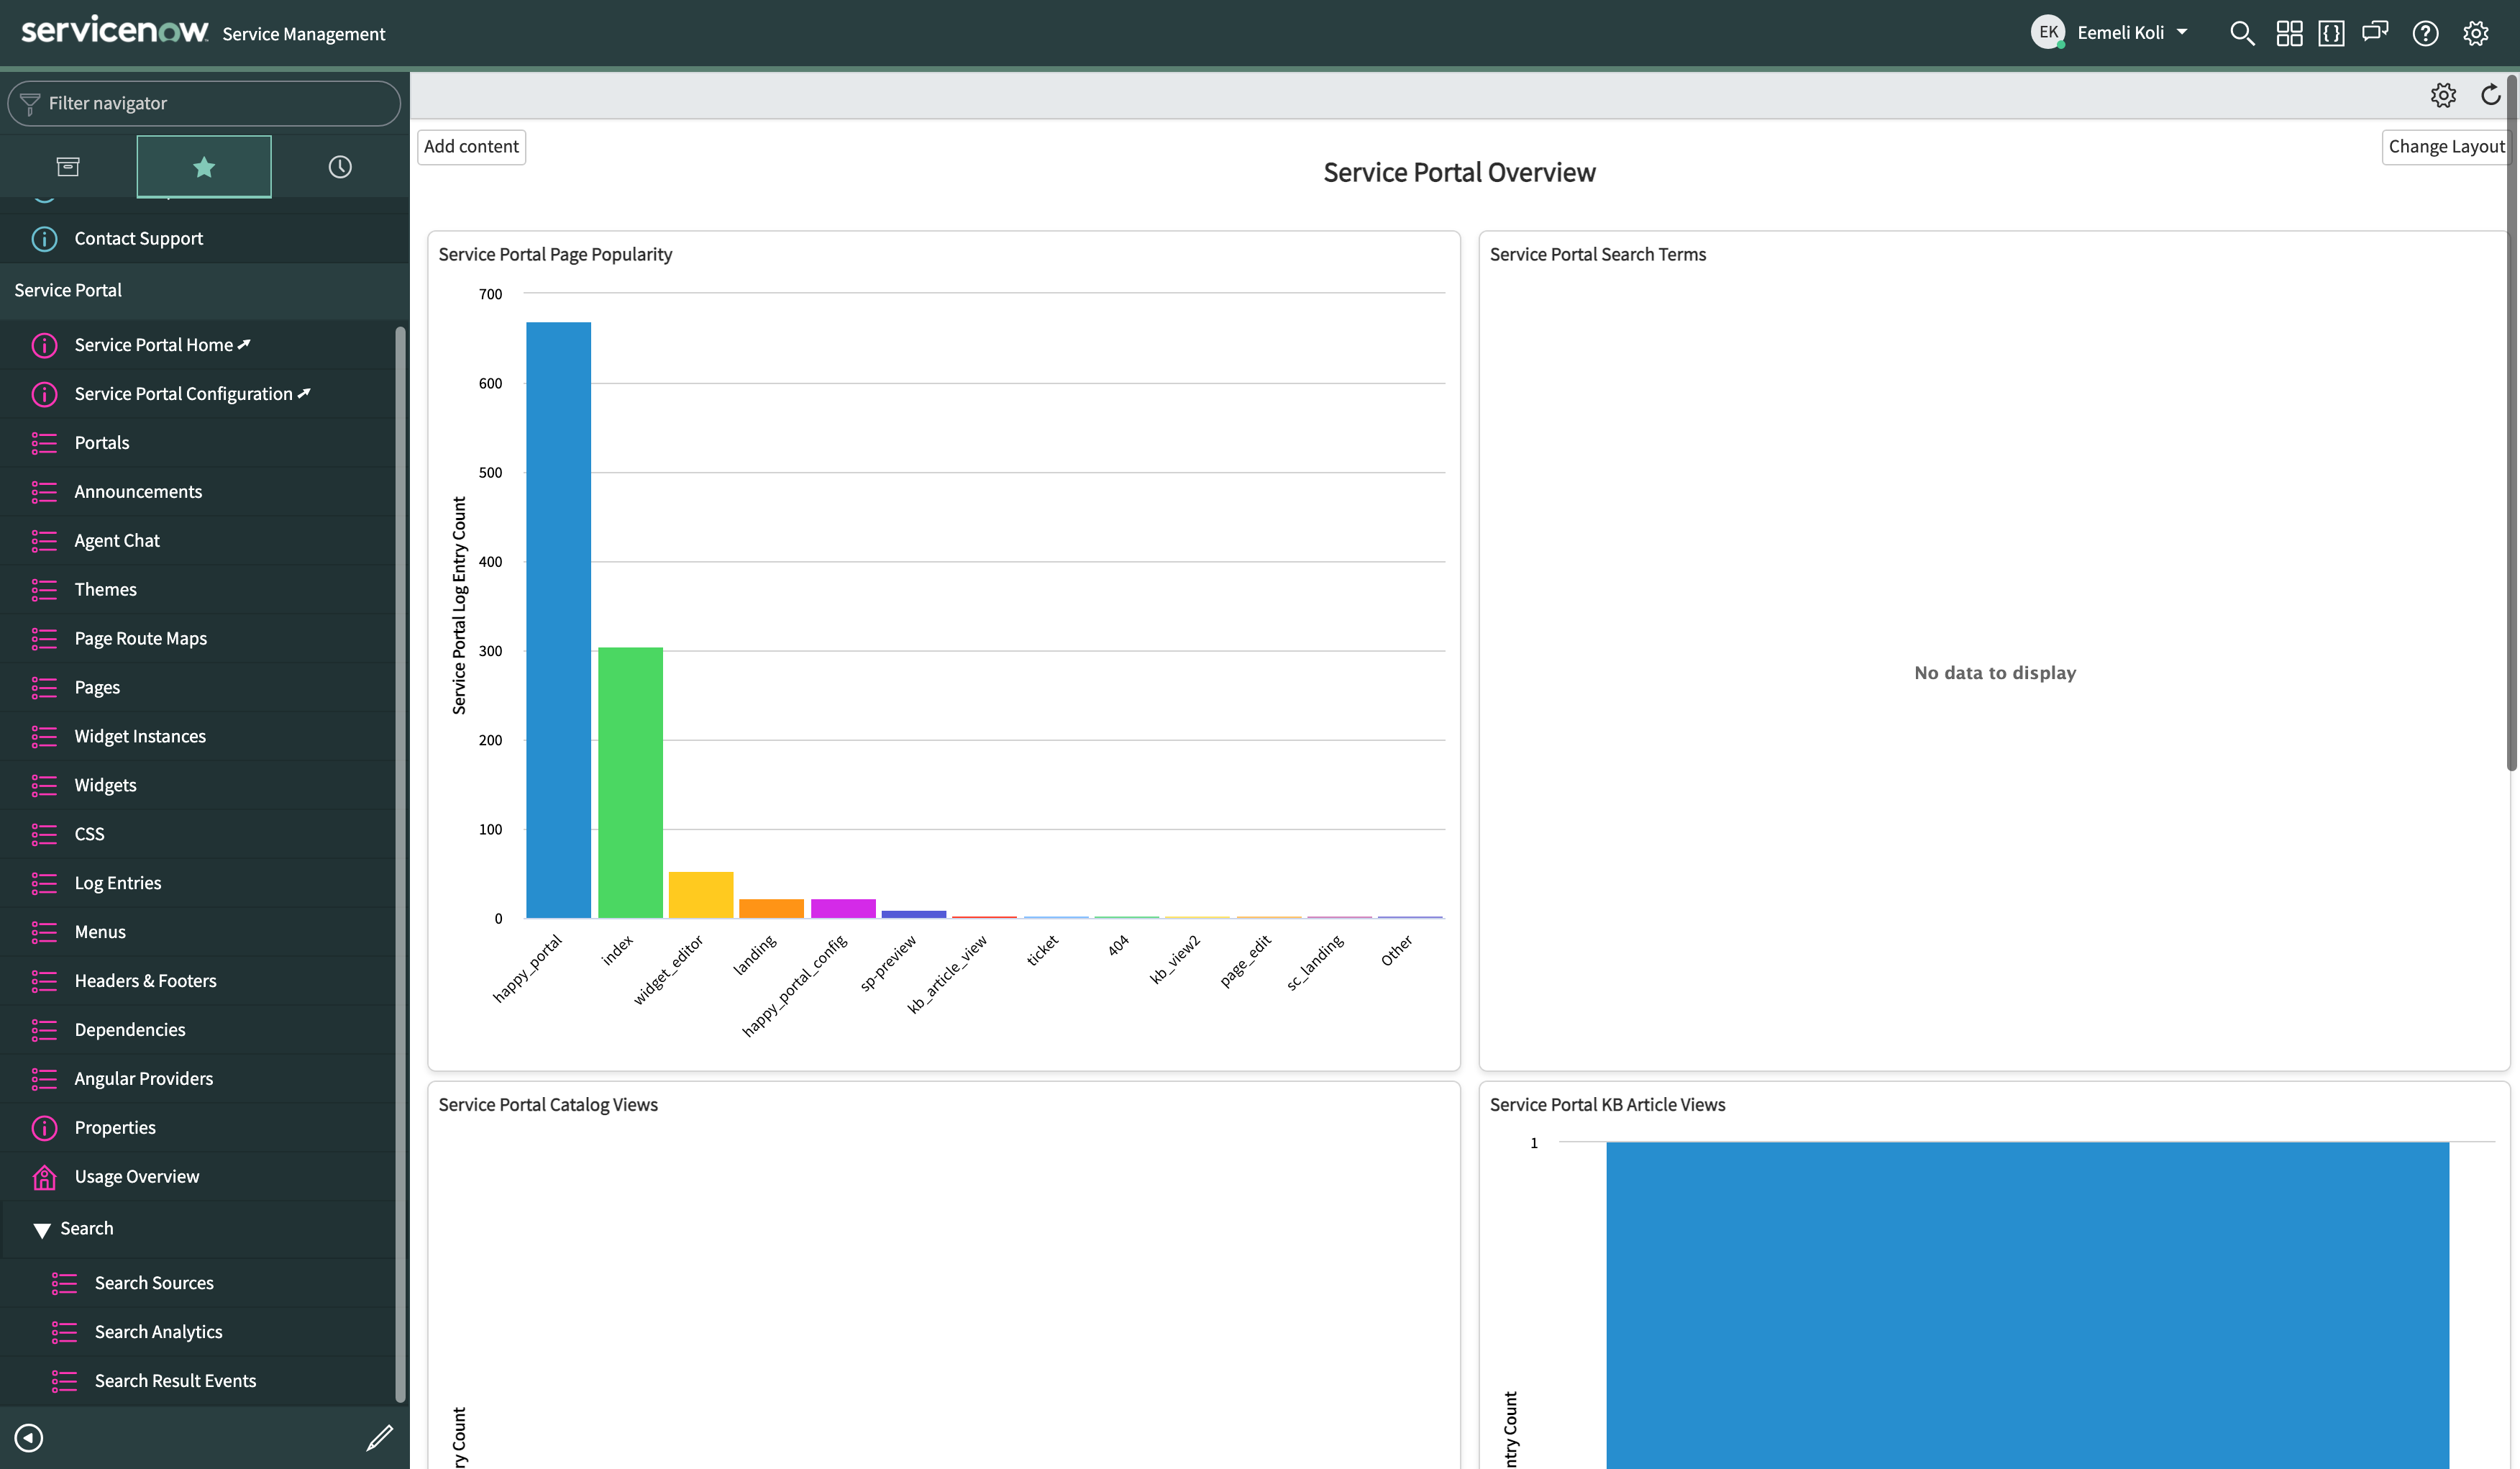Click the EK user avatar
The image size is (2520, 1469).
(x=2047, y=32)
